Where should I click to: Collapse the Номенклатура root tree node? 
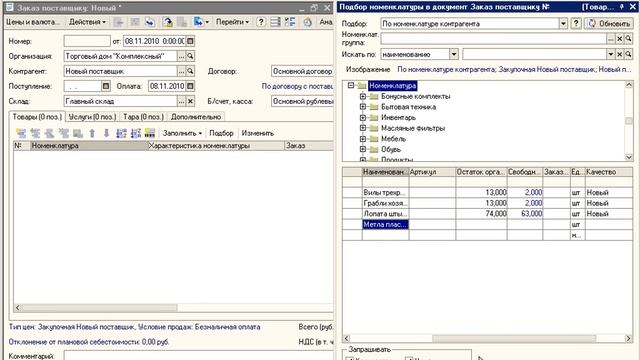tap(351, 85)
